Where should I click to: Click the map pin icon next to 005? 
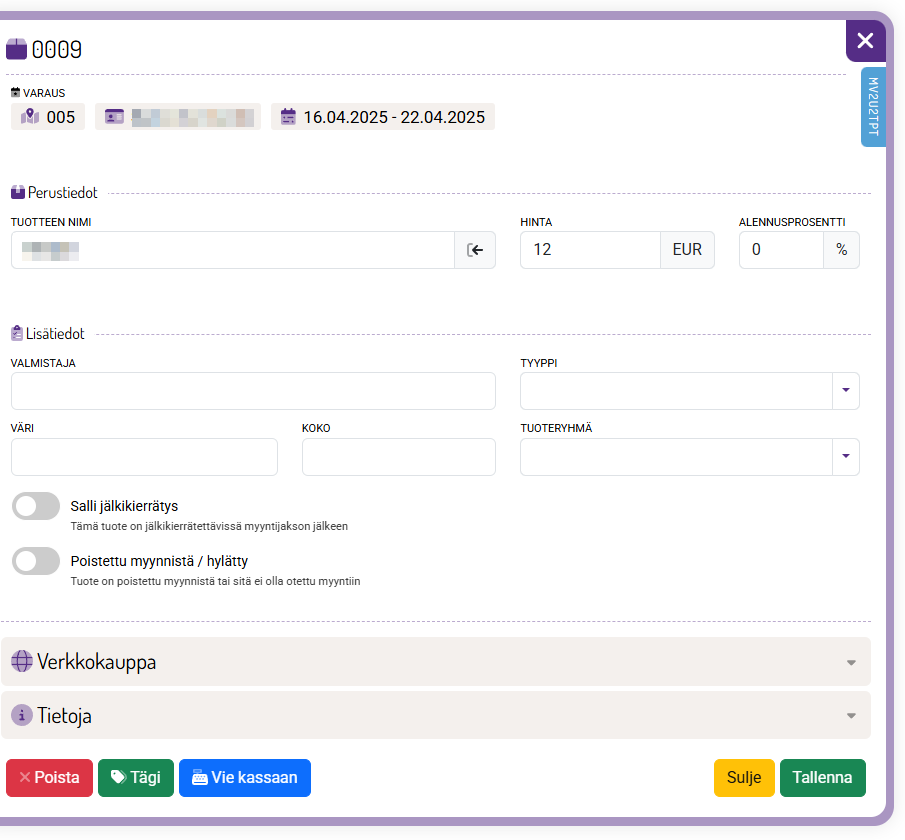coord(30,117)
